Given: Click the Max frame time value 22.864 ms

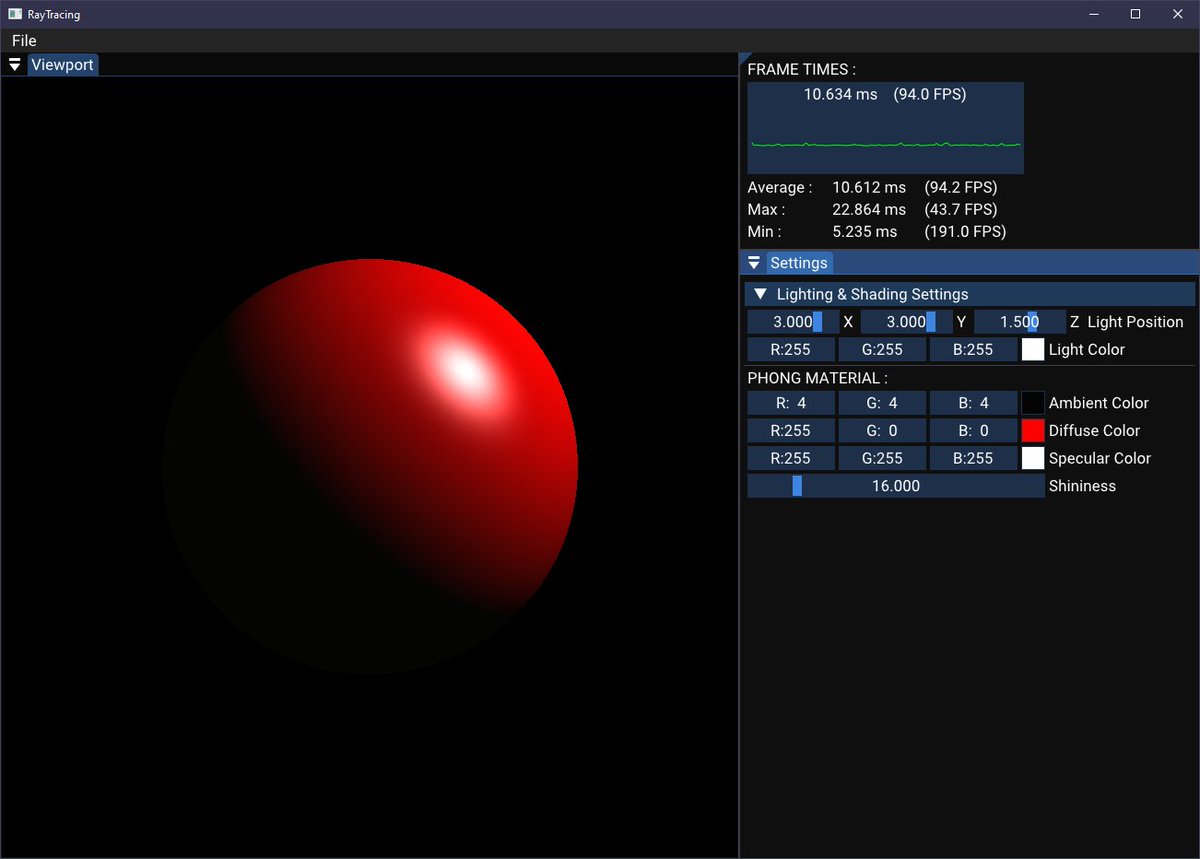Looking at the screenshot, I should 869,209.
